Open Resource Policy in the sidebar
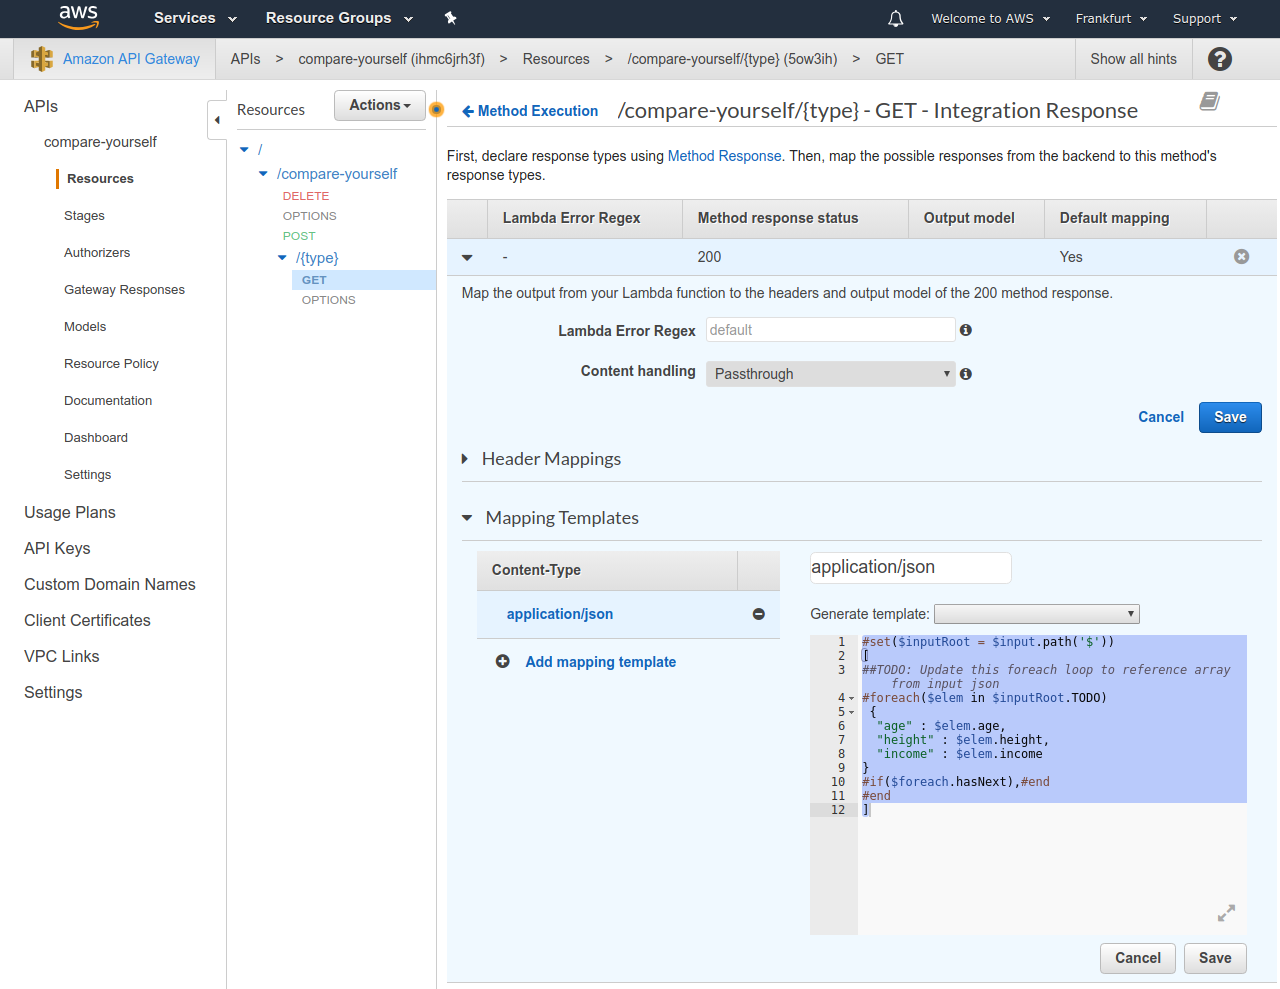The width and height of the screenshot is (1280, 989). (x=111, y=364)
